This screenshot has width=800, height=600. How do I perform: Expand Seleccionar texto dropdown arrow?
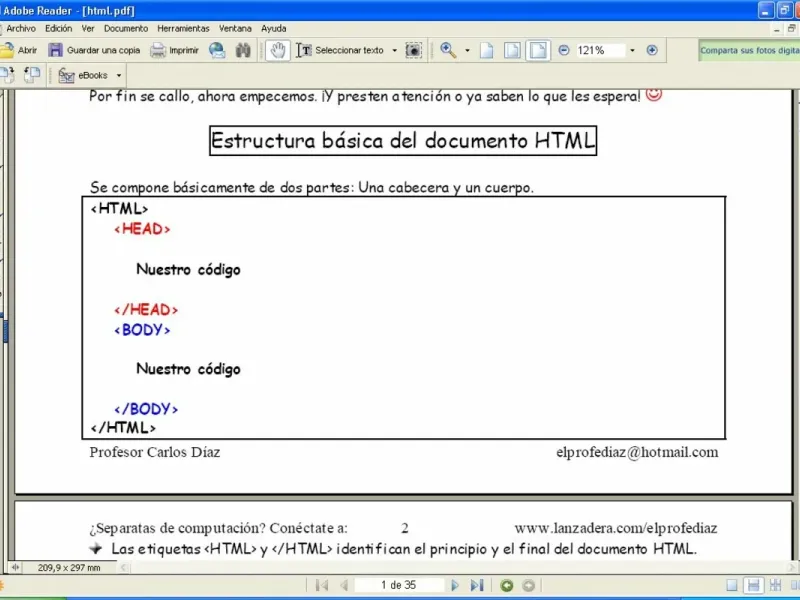(394, 50)
